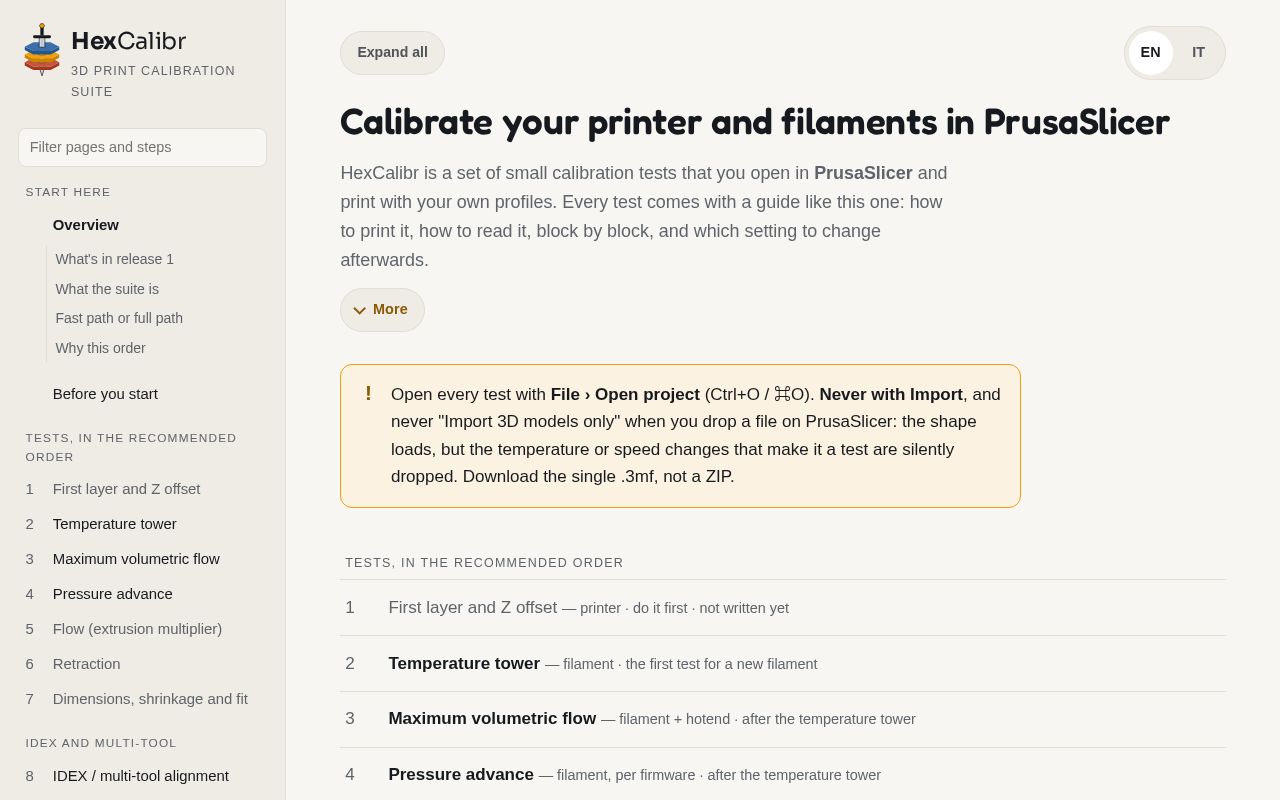Open sidebar item First layer and Z offset
The width and height of the screenshot is (1280, 800).
tap(142, 489)
